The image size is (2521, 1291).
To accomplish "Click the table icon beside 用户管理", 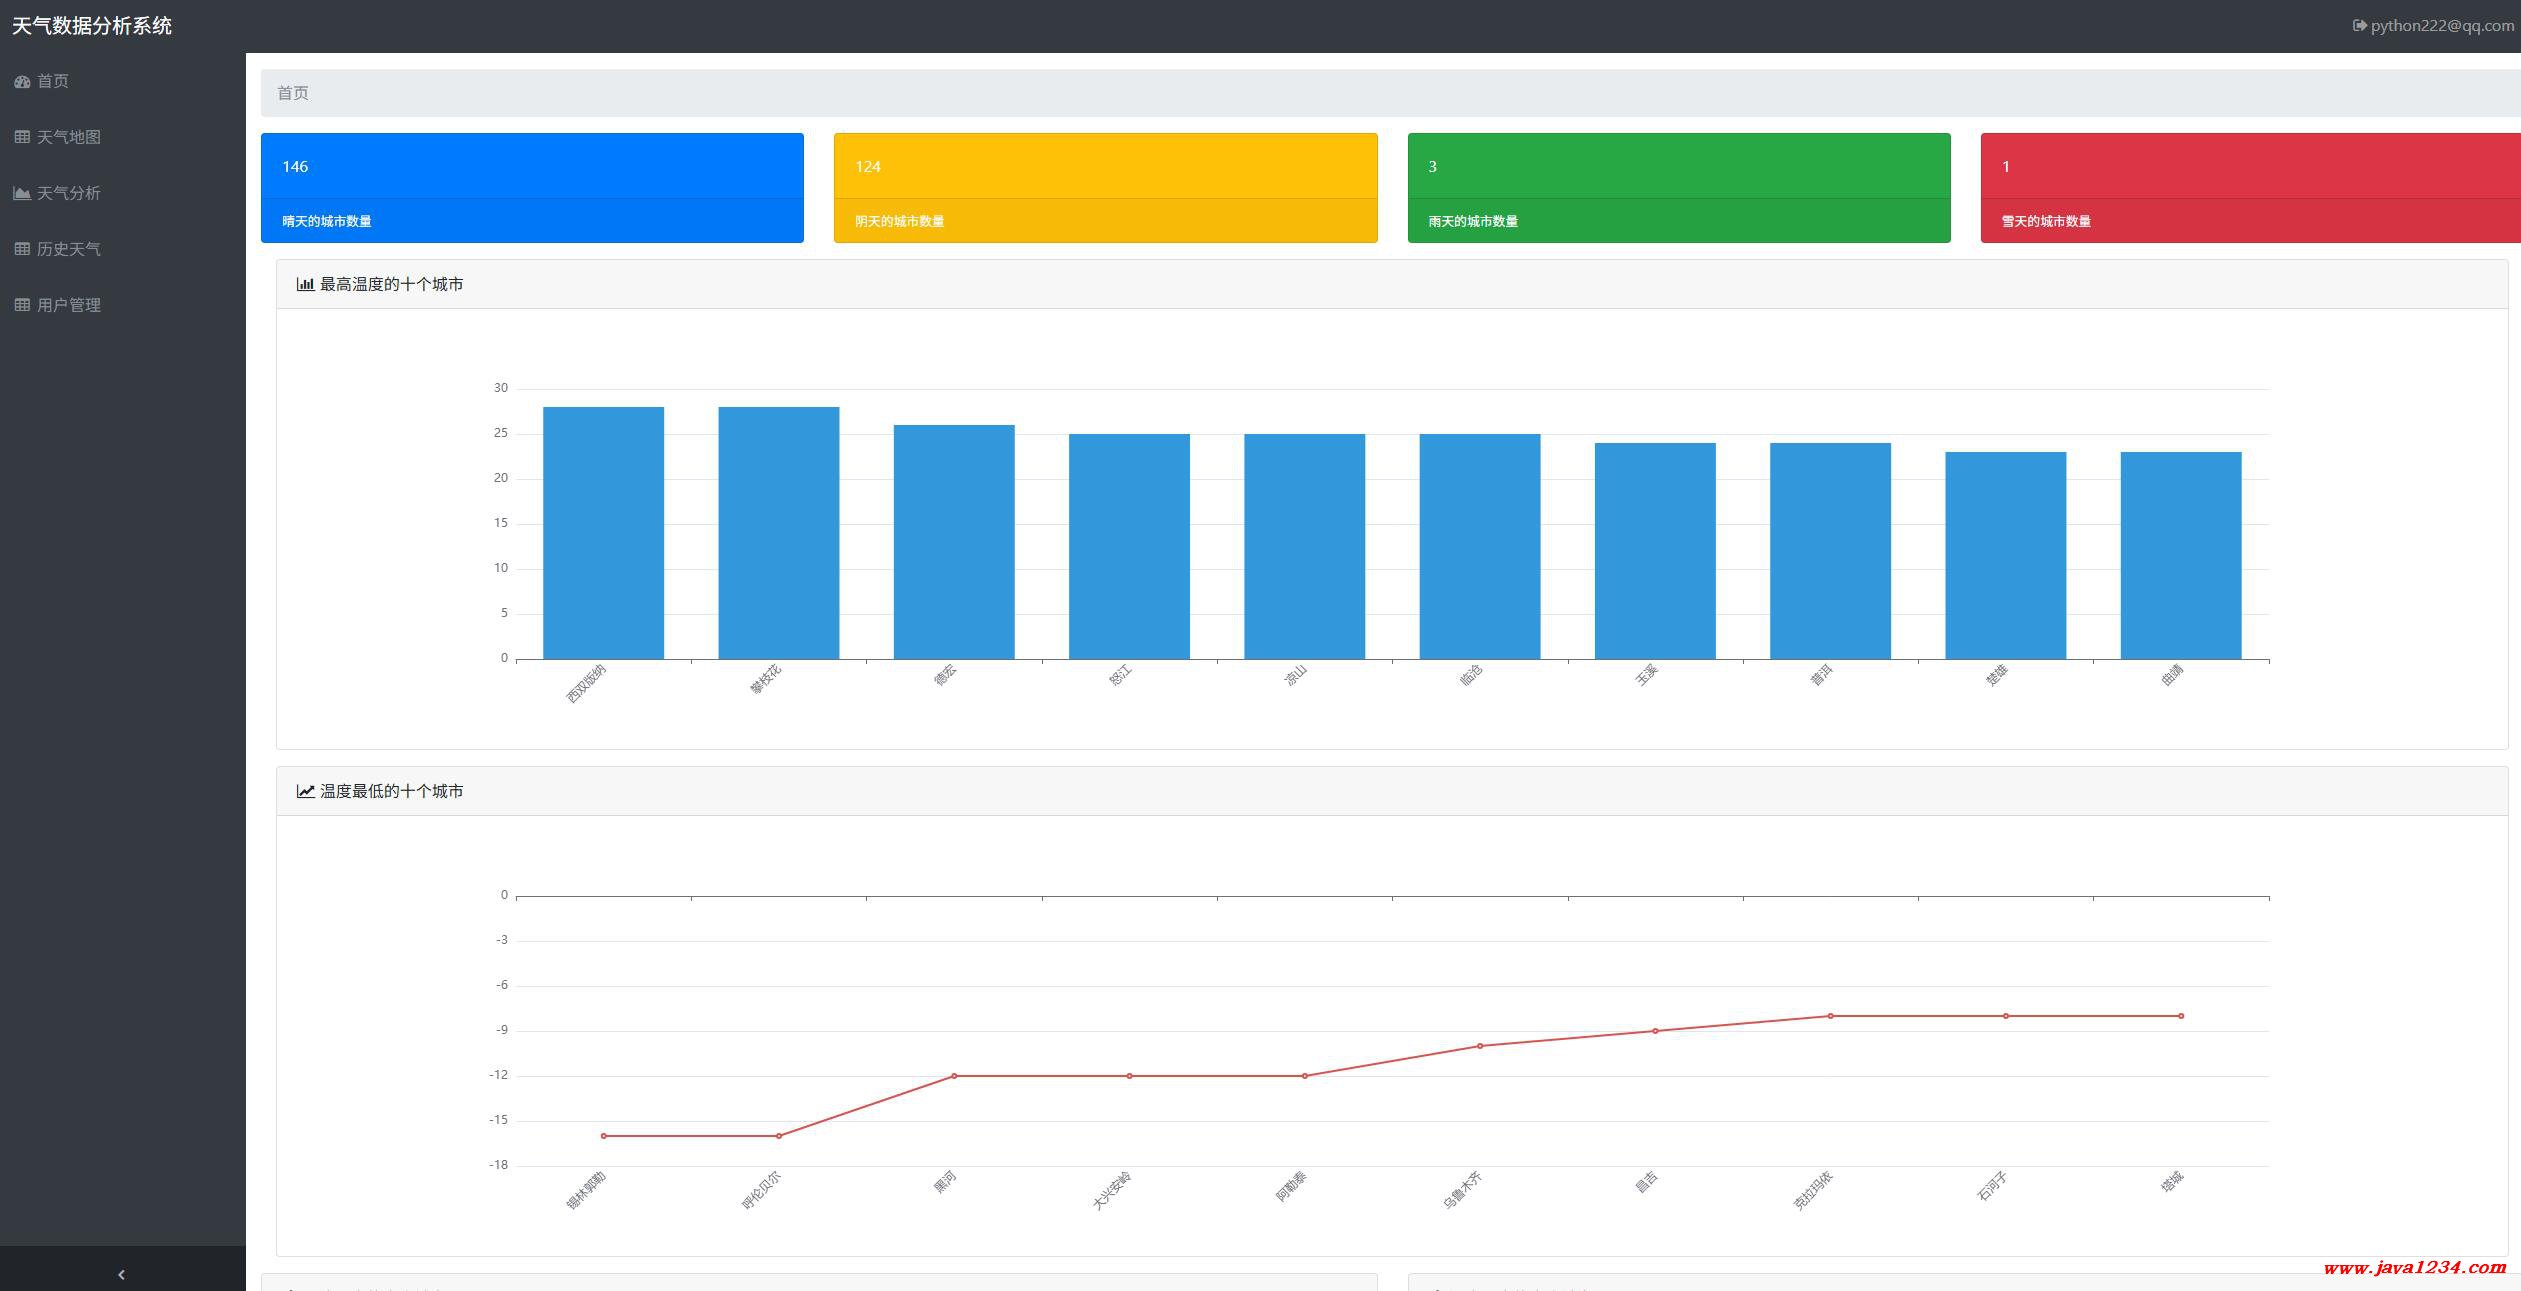I will [x=22, y=305].
